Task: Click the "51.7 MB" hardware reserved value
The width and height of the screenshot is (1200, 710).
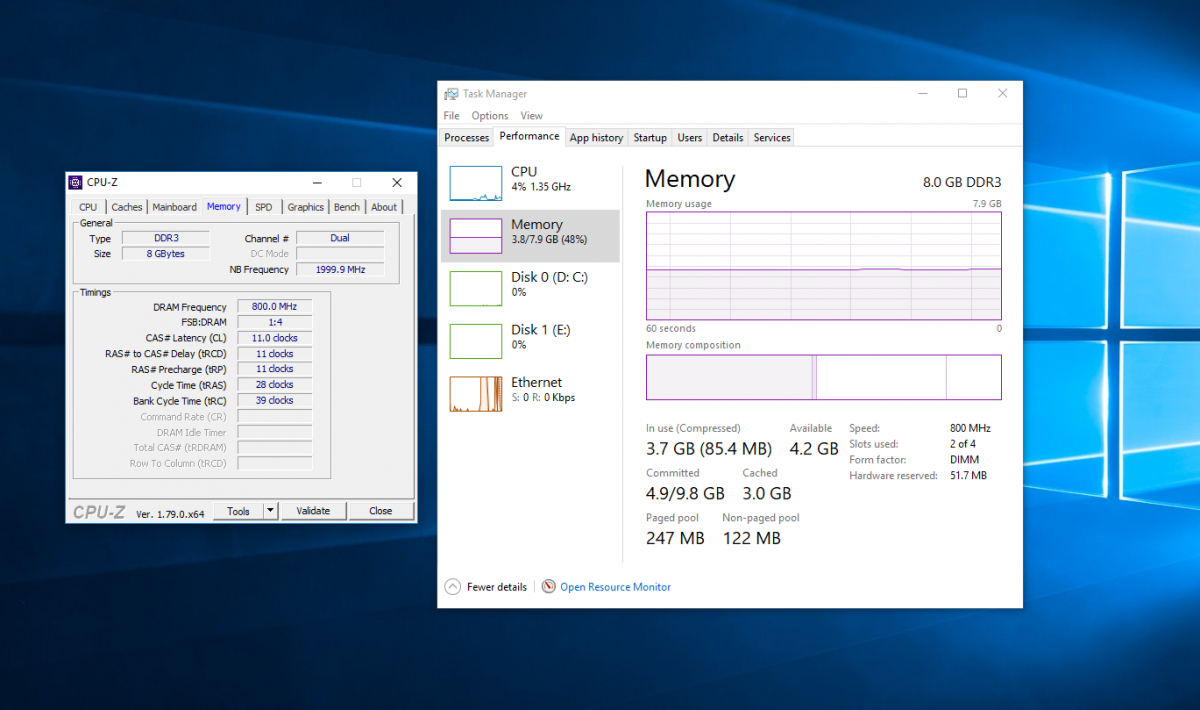Action: coord(968,476)
